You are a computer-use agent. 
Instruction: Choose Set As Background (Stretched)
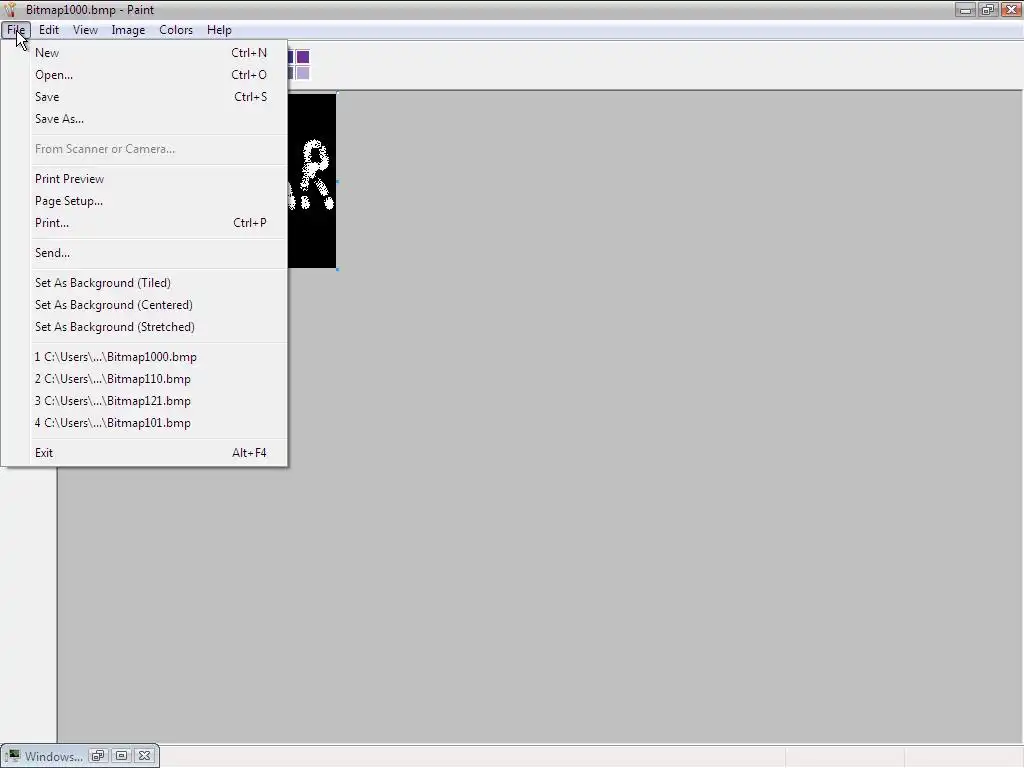[145, 327]
